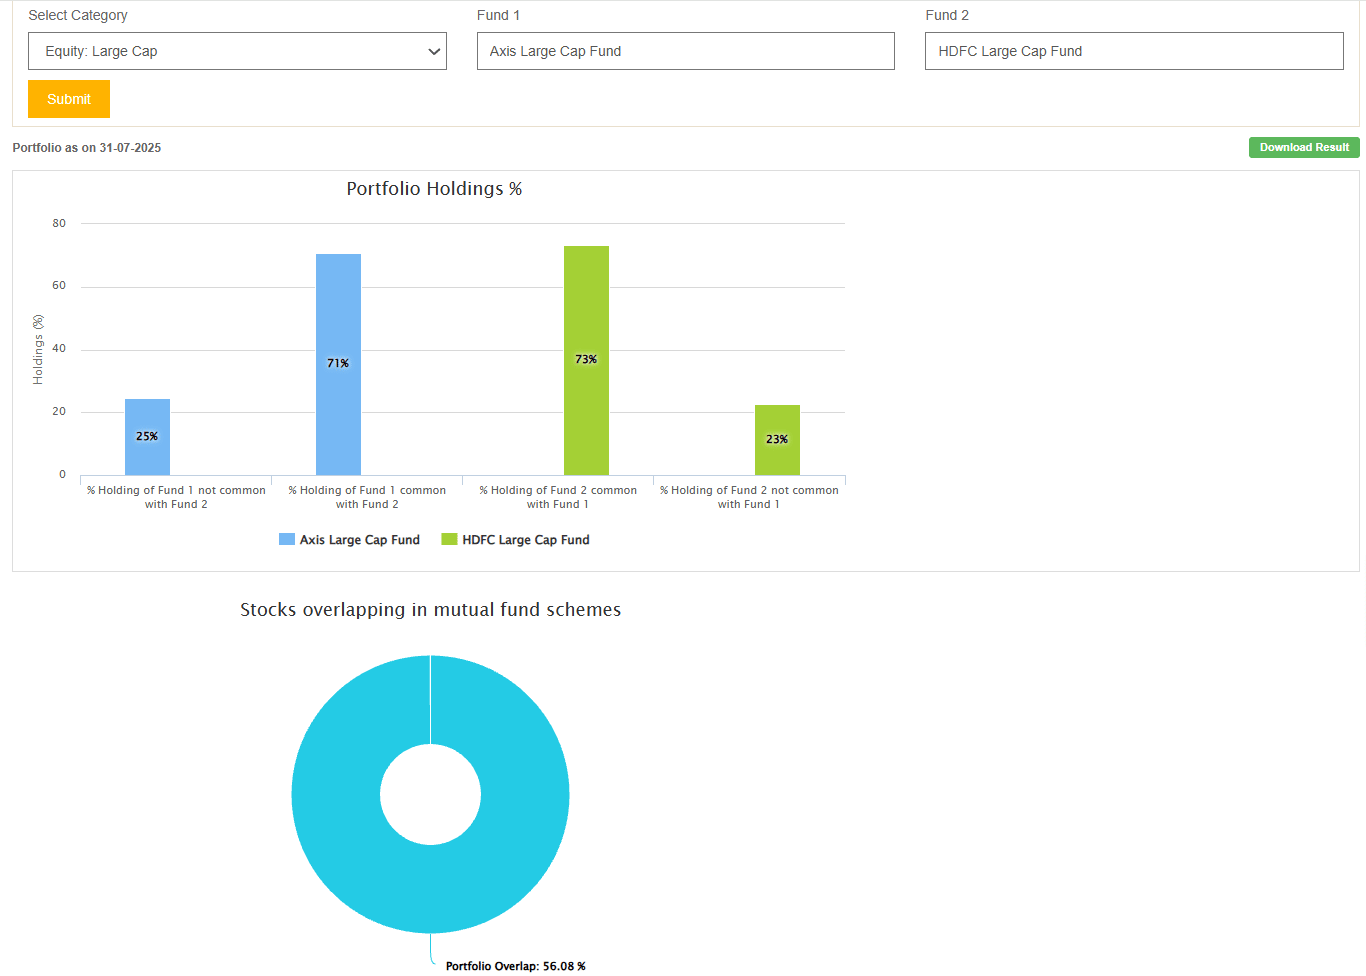Click the green Download Result button
This screenshot has height=976, width=1366.
[1303, 147]
